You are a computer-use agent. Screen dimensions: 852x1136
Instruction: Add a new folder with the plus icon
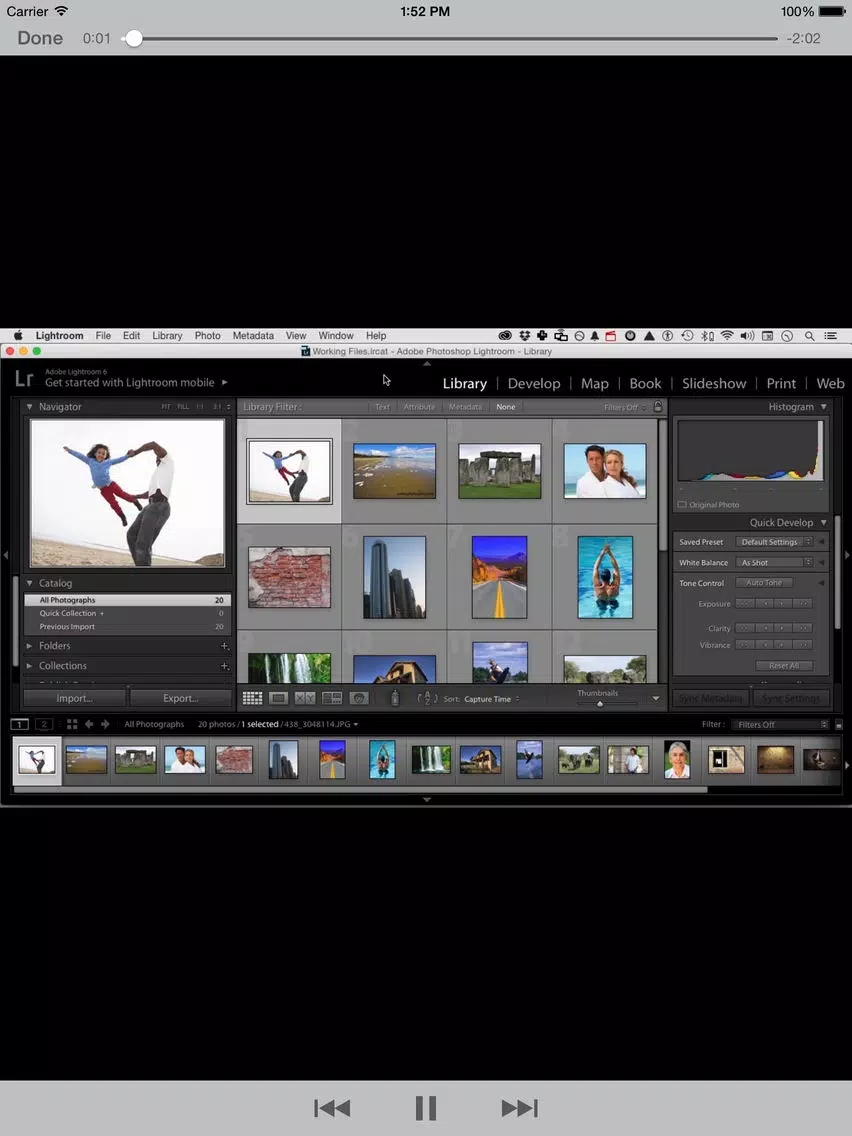coord(225,646)
